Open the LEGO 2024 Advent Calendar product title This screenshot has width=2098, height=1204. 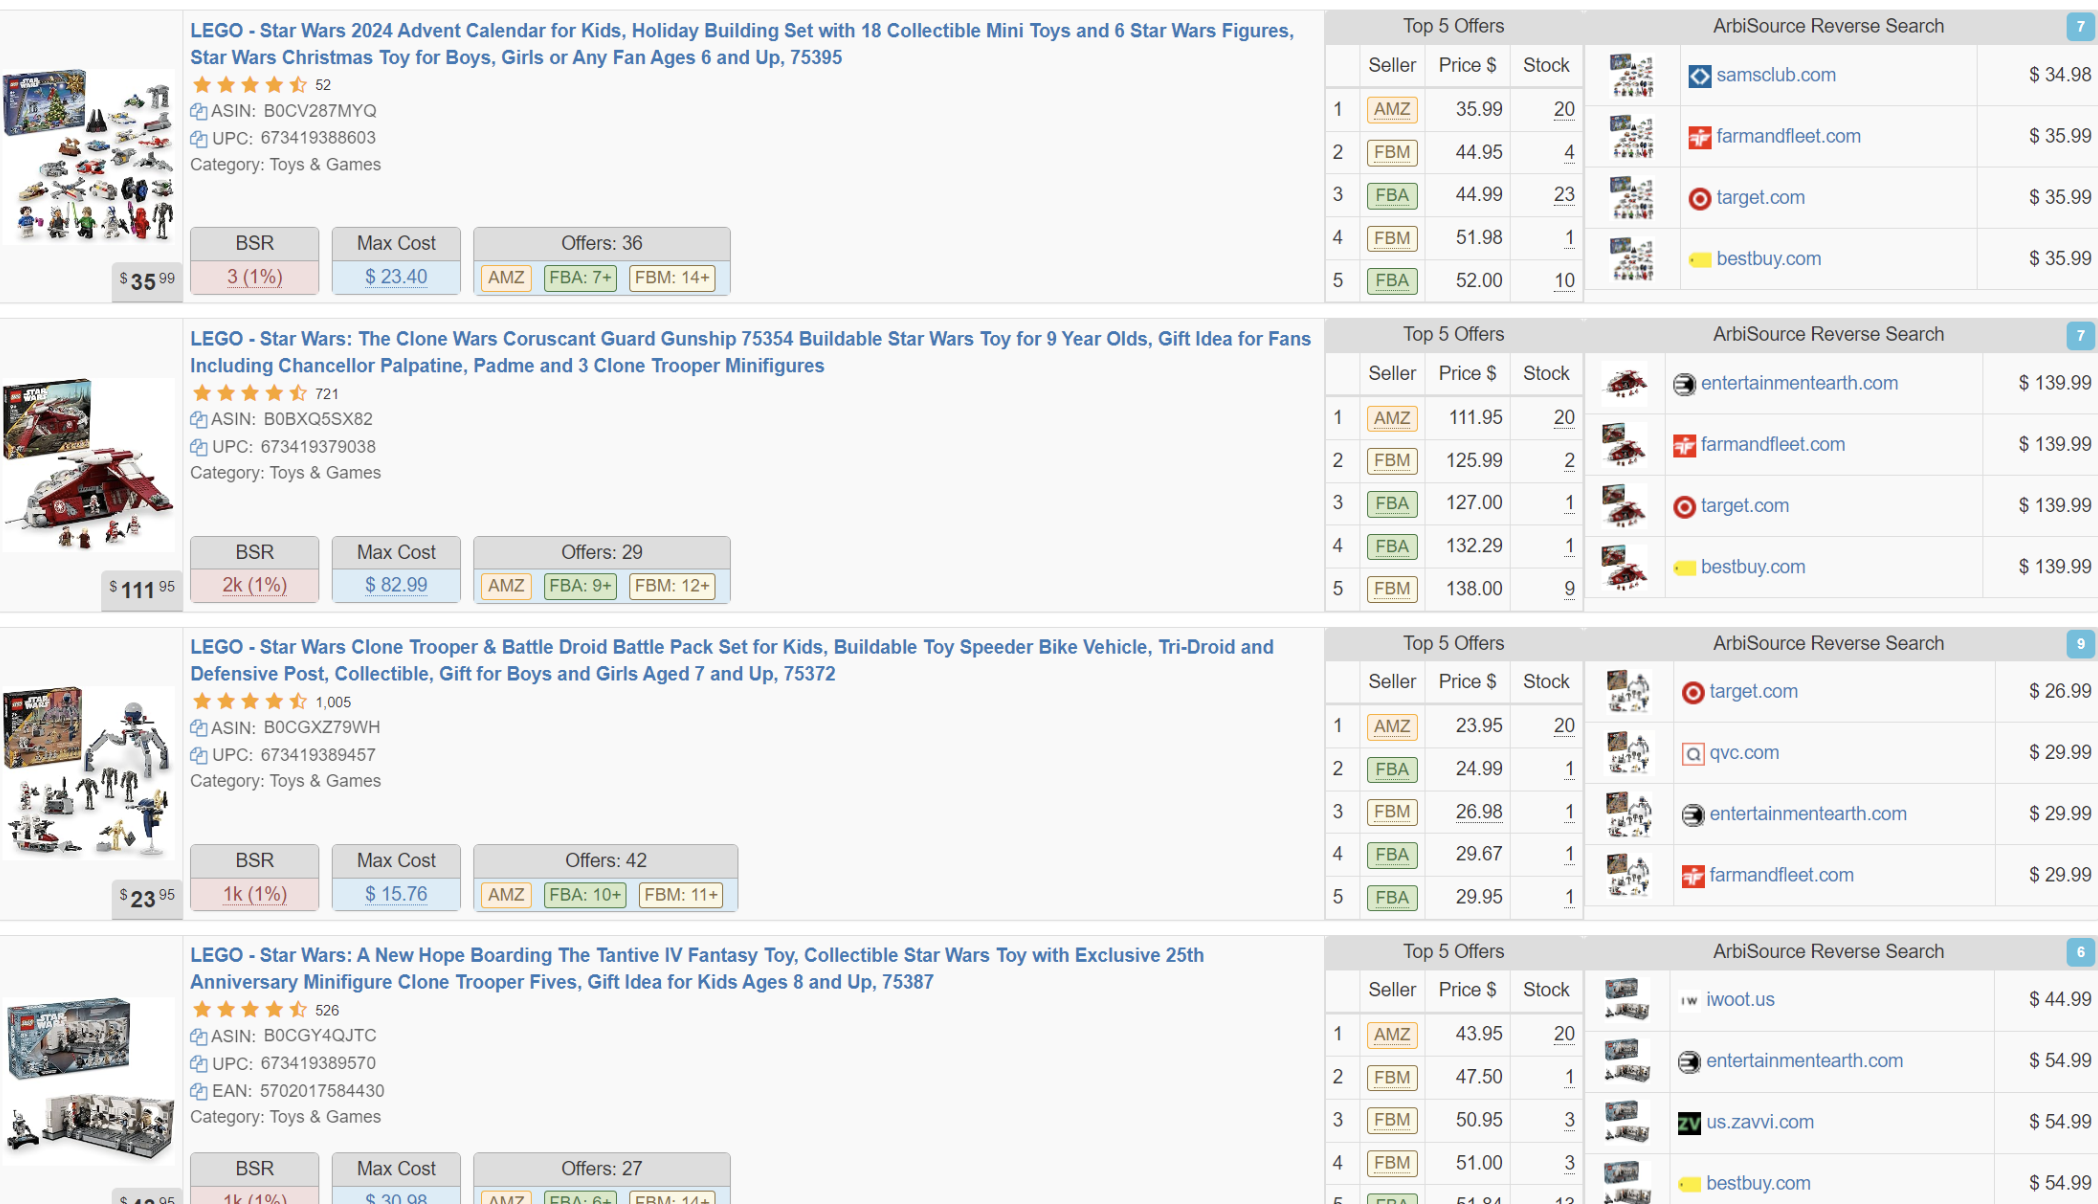pos(741,44)
